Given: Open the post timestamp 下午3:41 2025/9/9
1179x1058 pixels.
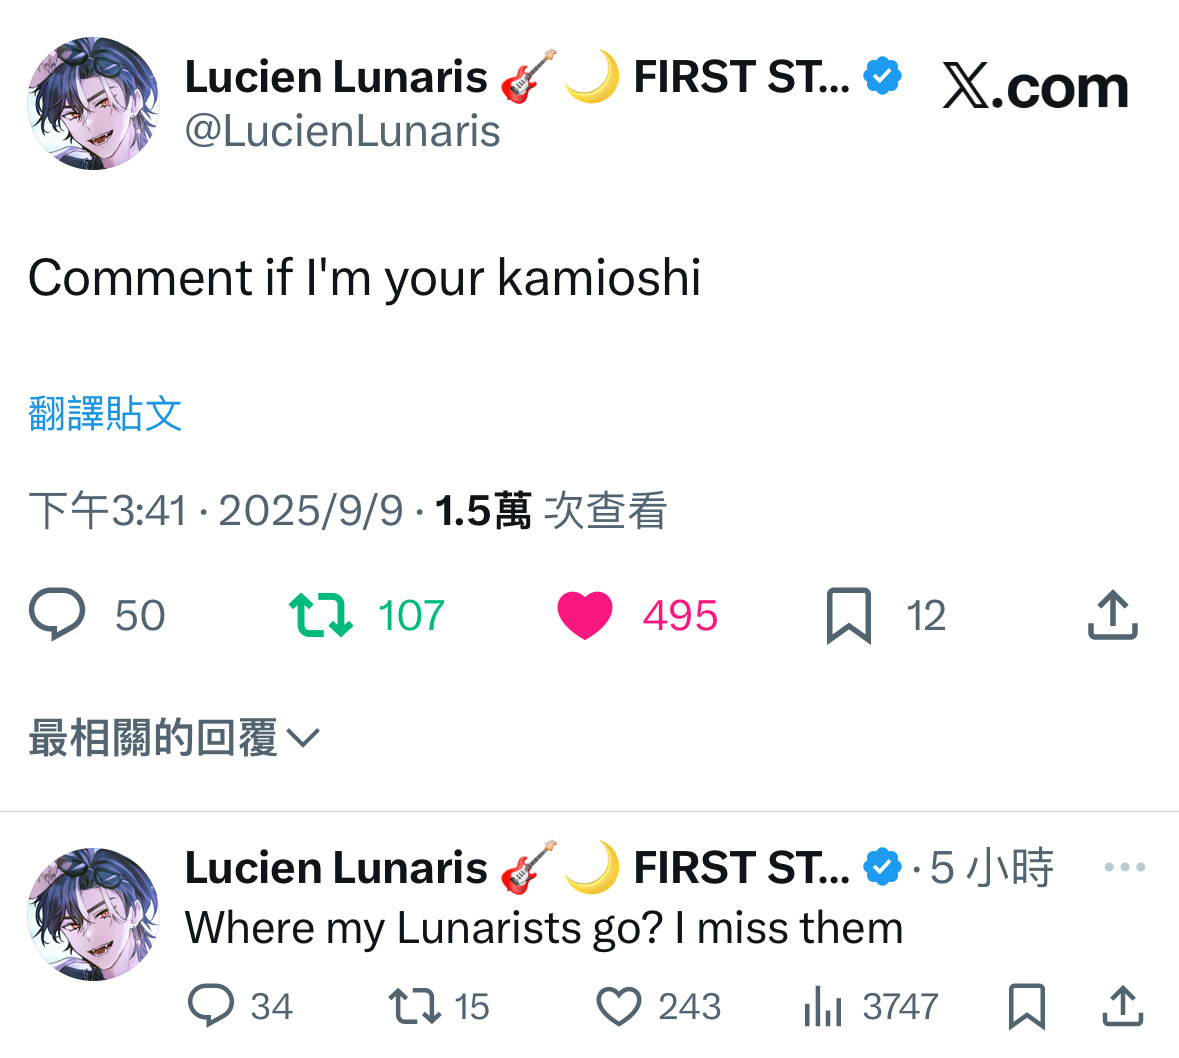Looking at the screenshot, I should pyautogui.click(x=216, y=511).
